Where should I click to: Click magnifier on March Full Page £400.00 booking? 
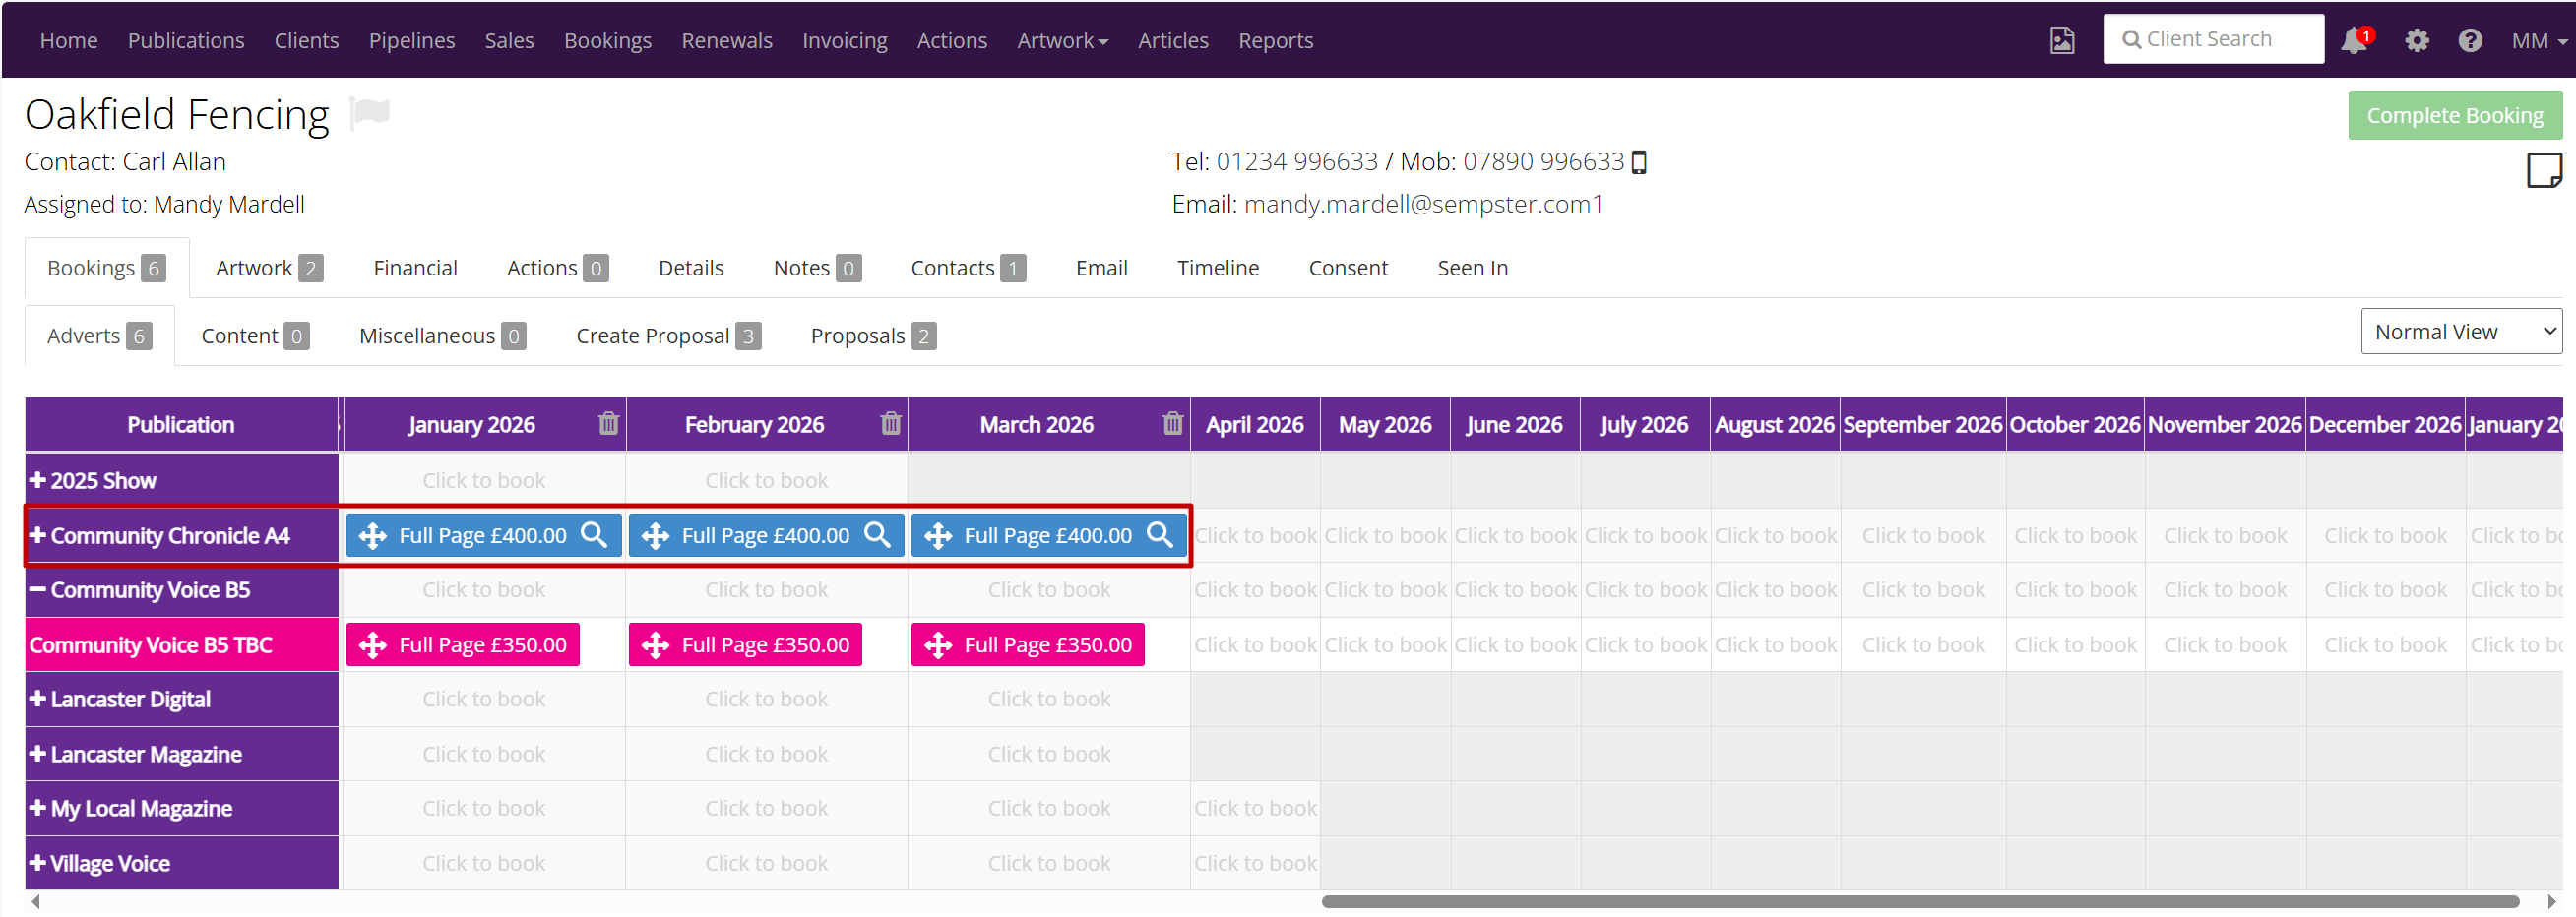[x=1160, y=535]
